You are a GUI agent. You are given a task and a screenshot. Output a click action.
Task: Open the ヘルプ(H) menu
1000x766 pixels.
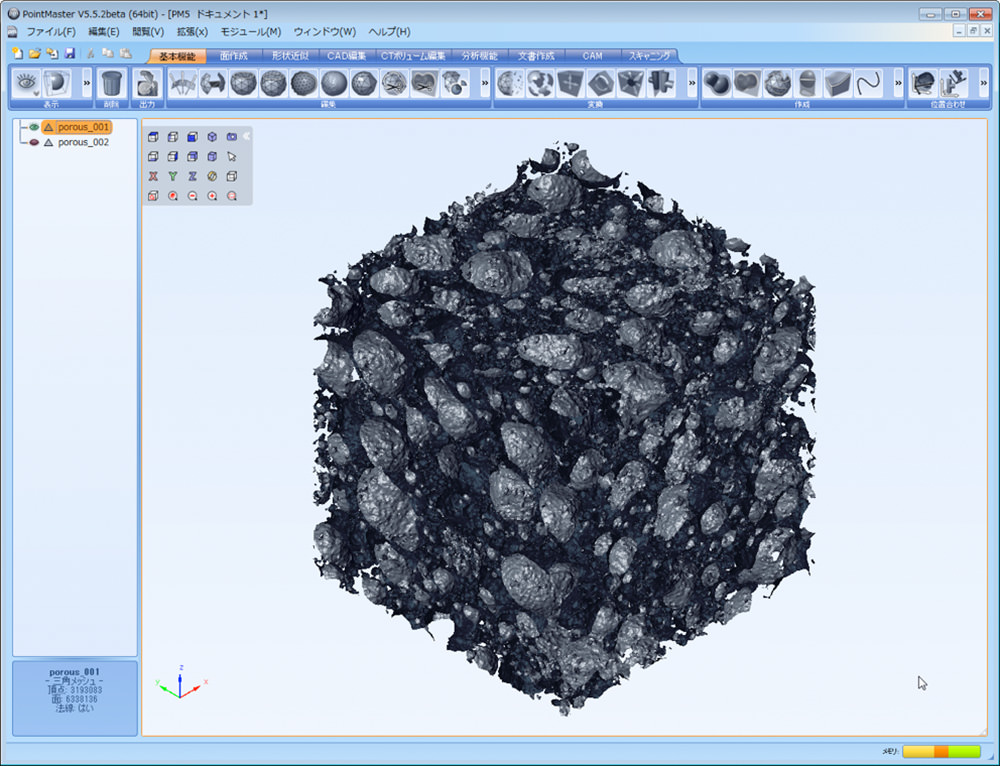coord(389,31)
